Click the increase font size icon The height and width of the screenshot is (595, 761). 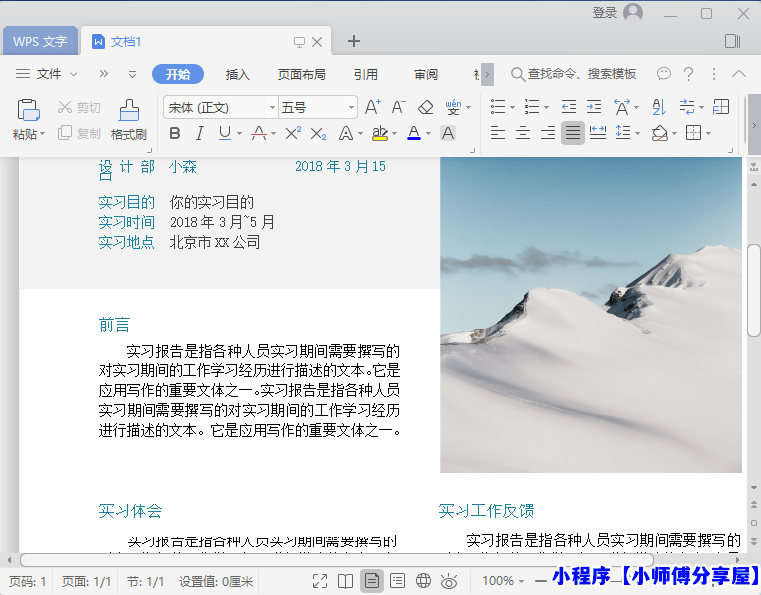tap(372, 107)
